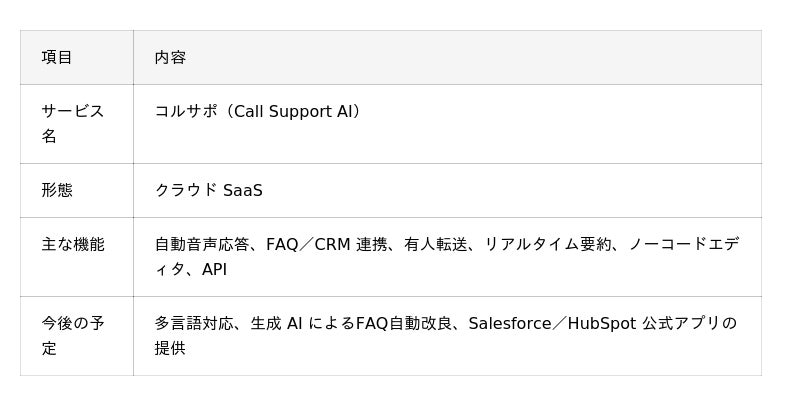Viewport: 800px width, 406px height.
Task: Click the HubSpot text
Action: 602,323
